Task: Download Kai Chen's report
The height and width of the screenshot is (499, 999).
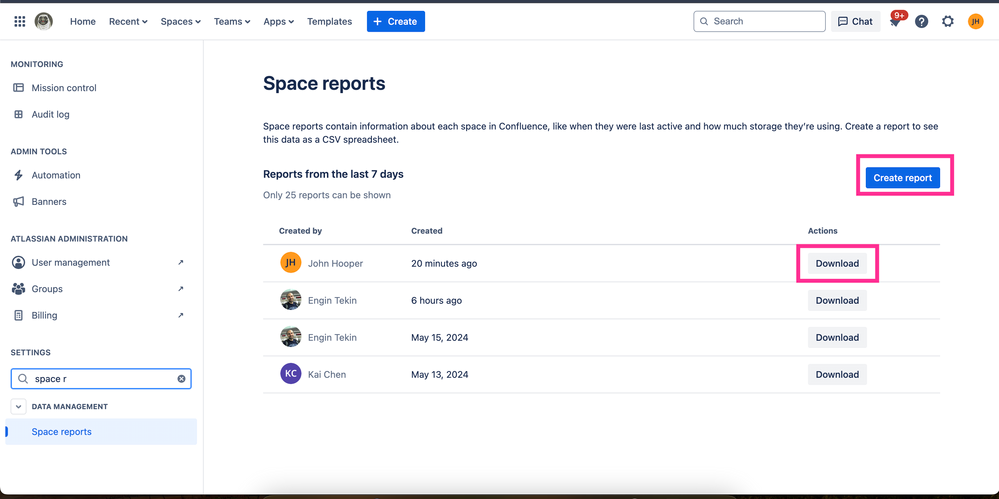Action: pos(837,374)
